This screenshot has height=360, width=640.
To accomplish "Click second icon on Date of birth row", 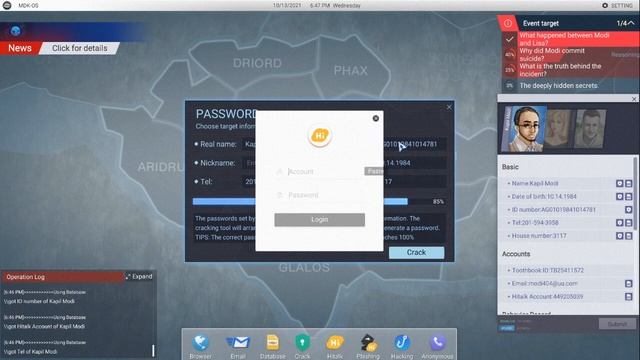I will [629, 197].
